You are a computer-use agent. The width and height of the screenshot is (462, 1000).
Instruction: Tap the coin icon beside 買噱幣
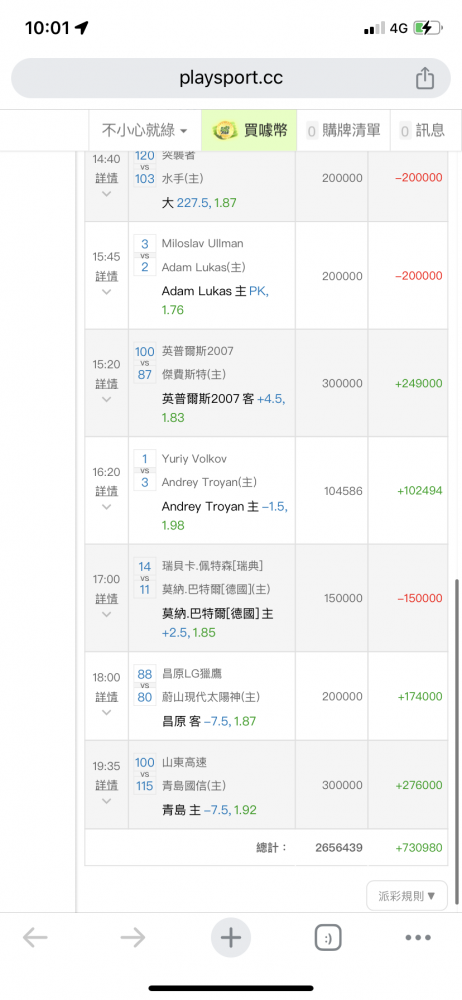pyautogui.click(x=225, y=130)
